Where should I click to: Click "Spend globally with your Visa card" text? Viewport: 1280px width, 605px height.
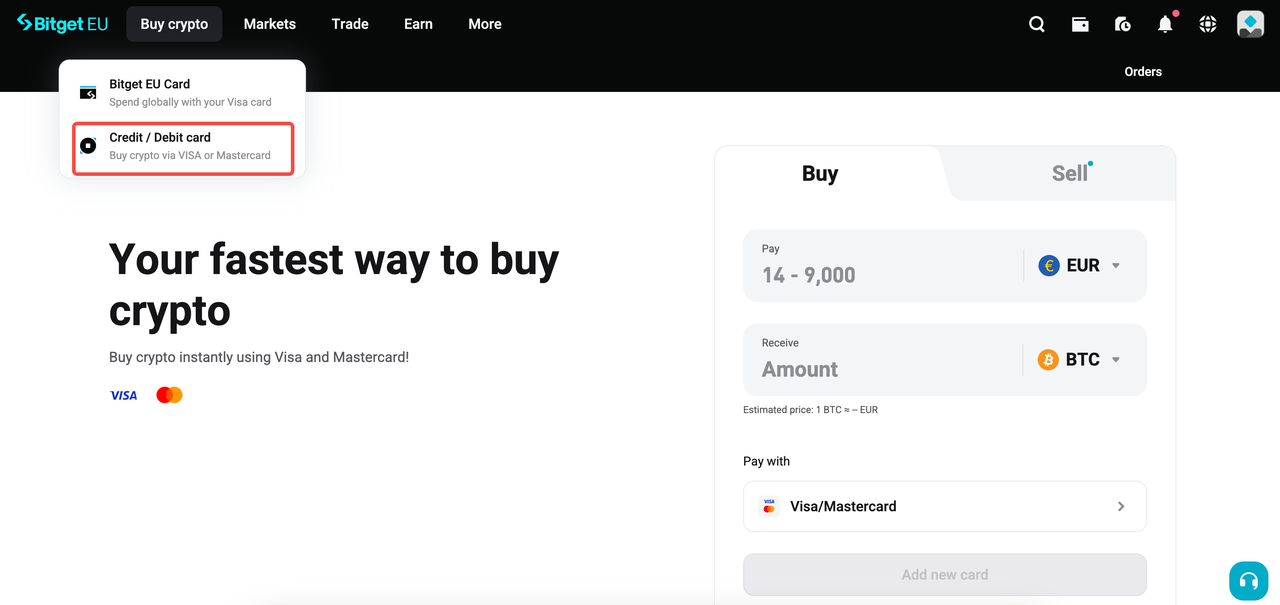[x=190, y=102]
